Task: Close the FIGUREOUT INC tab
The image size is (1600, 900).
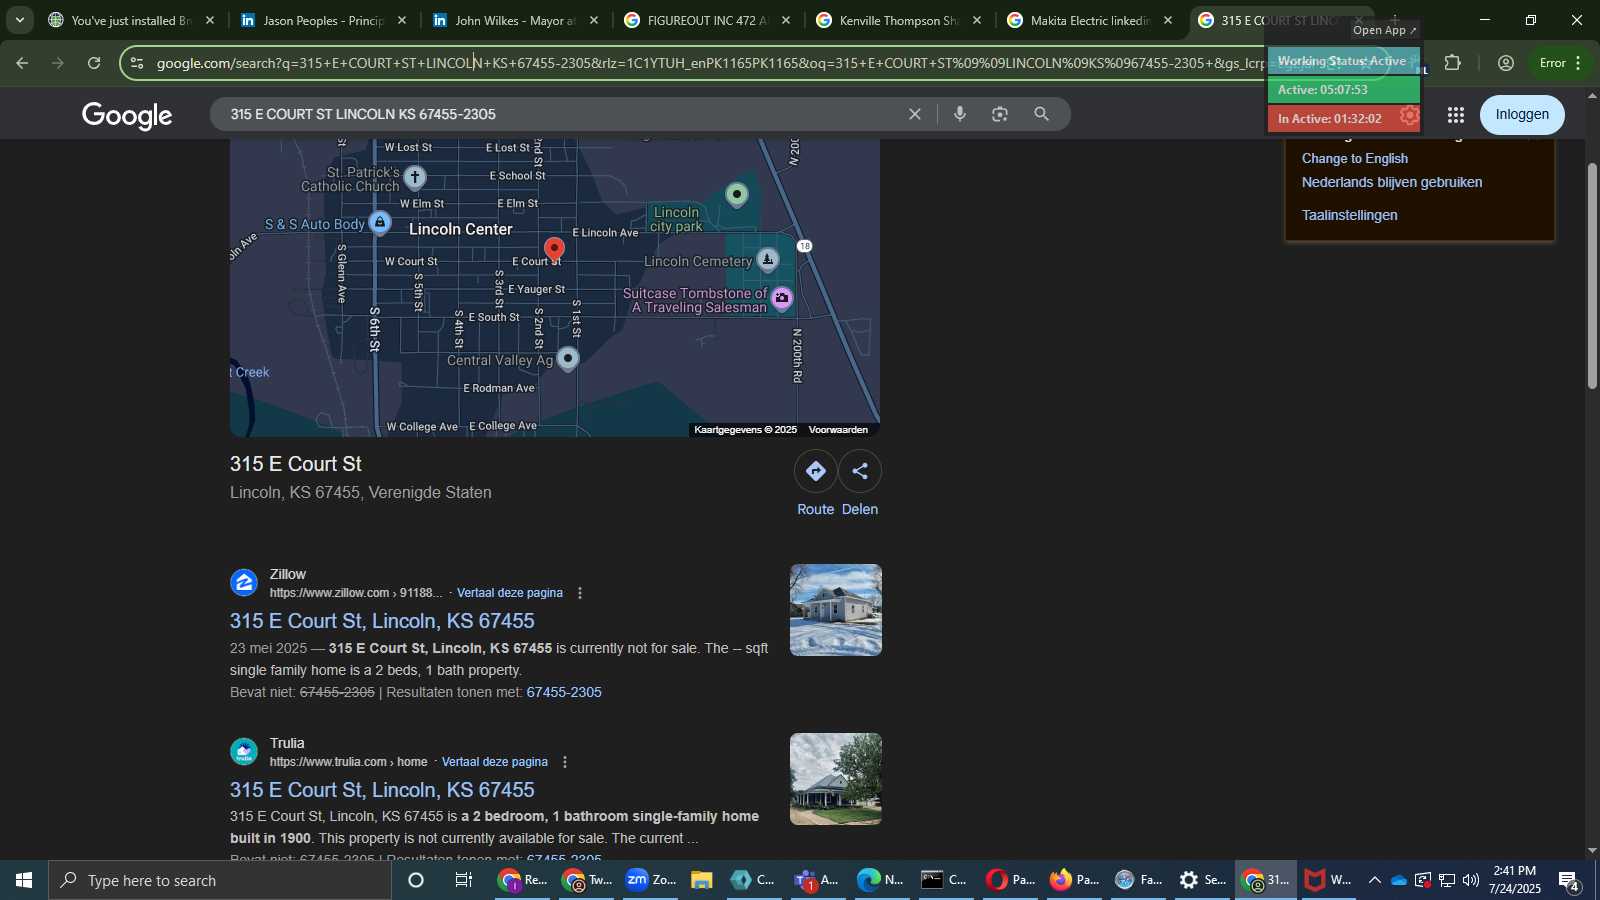Action: click(x=786, y=20)
